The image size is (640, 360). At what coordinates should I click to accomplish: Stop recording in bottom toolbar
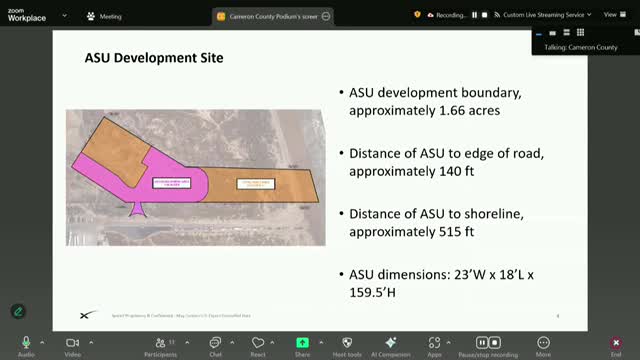point(495,342)
